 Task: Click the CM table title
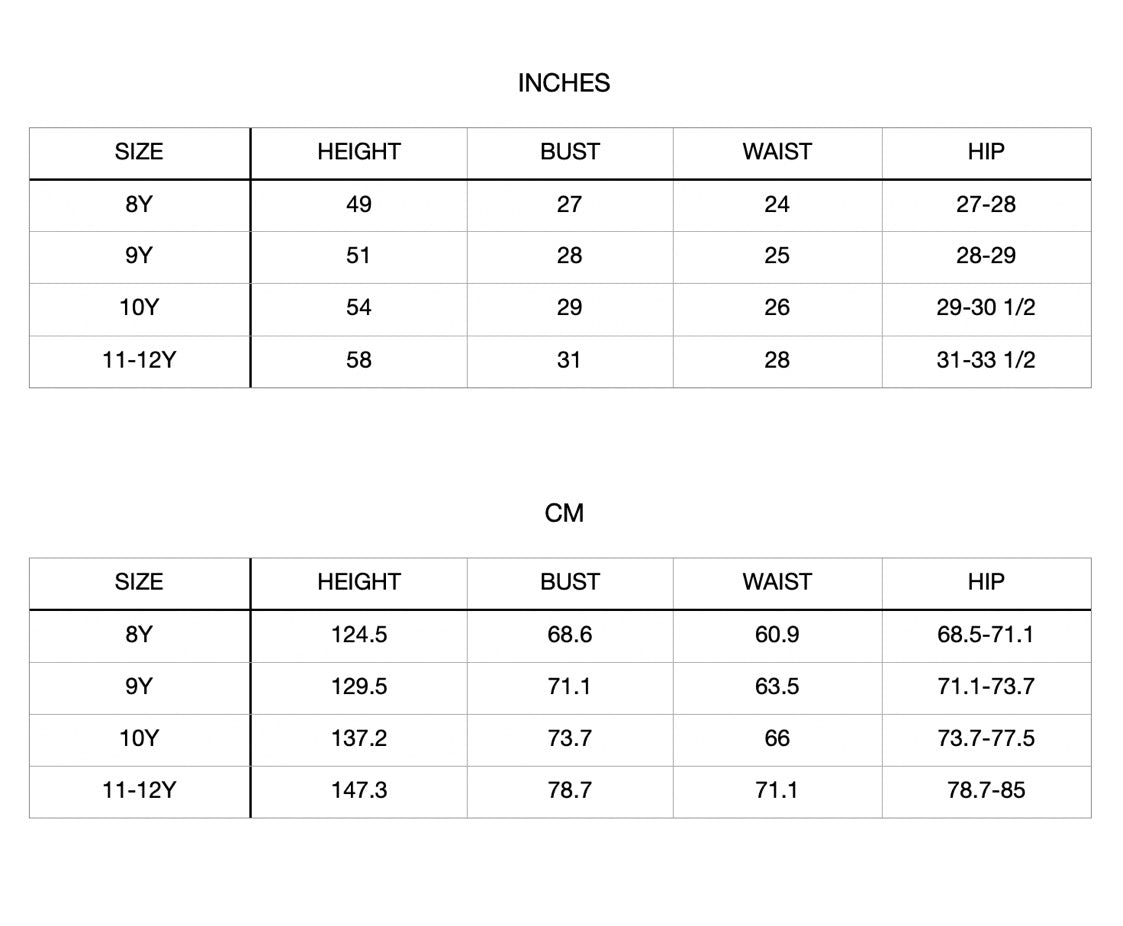pyautogui.click(x=564, y=513)
